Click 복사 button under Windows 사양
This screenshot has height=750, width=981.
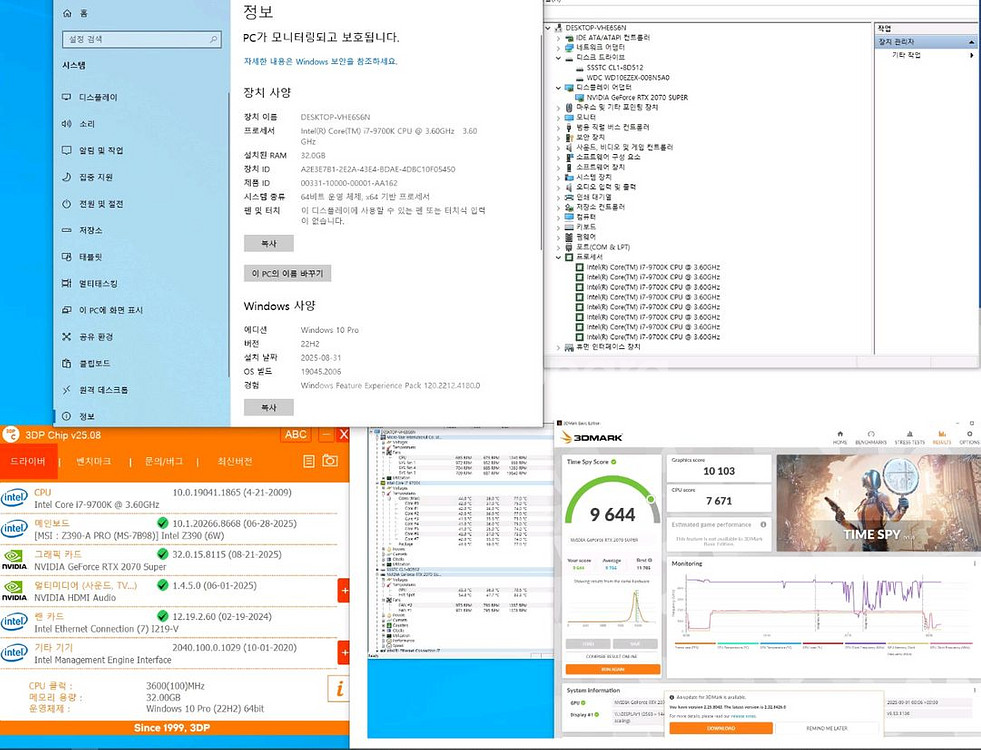[268, 407]
